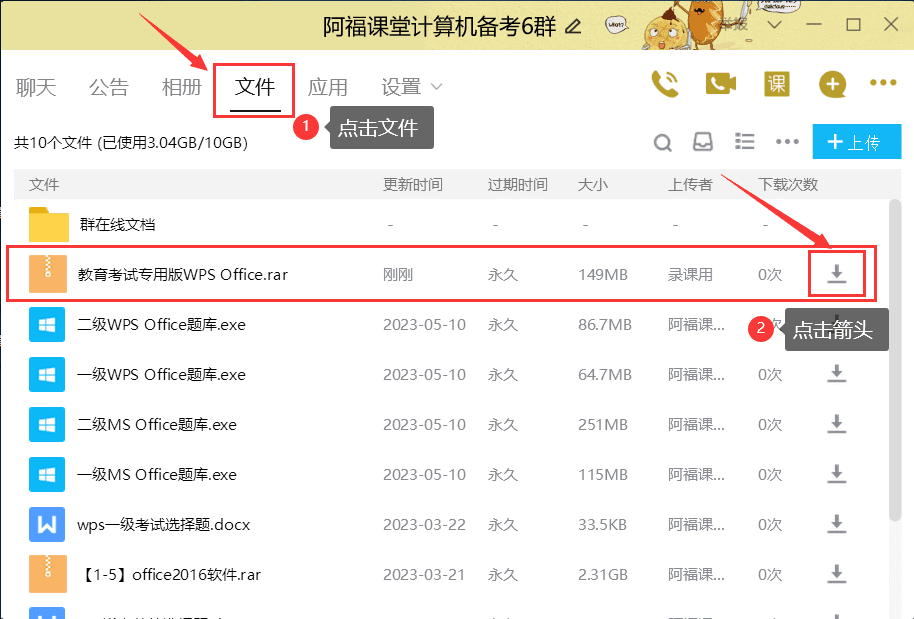Viewport: 914px width, 619px height.
Task: Download 二级WPS Office题库.exe
Action: 836,325
